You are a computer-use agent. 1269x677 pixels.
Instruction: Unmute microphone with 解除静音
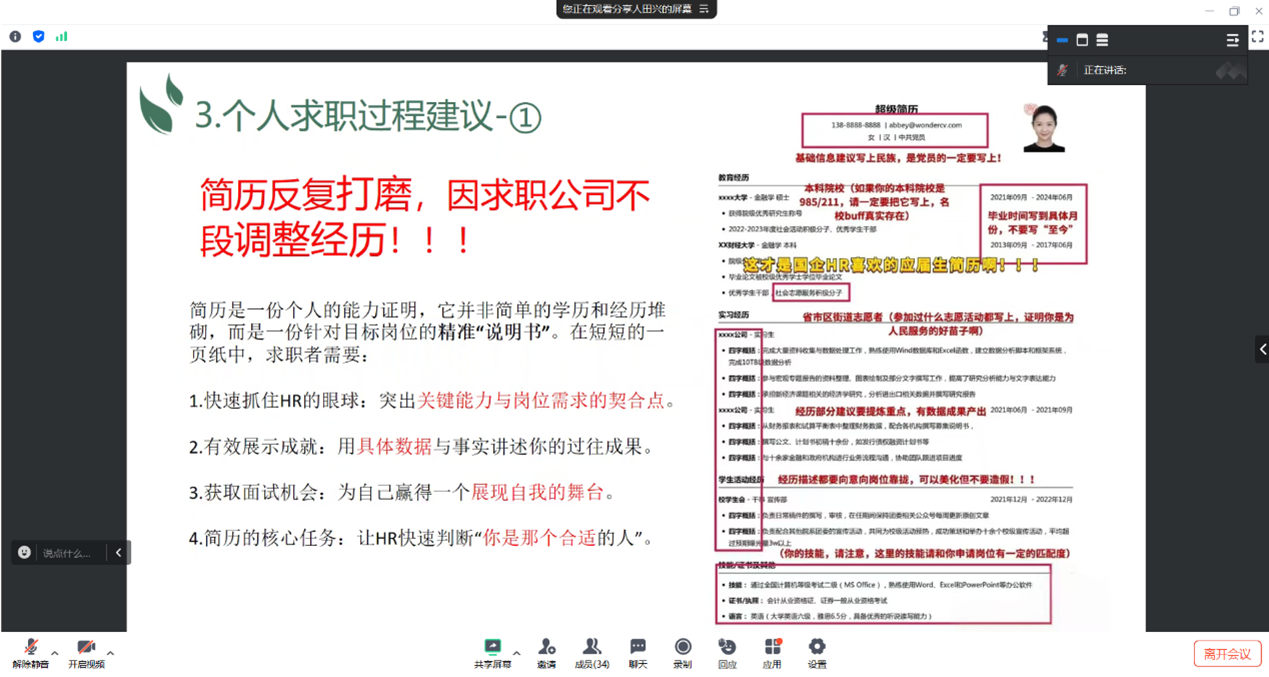click(30, 654)
